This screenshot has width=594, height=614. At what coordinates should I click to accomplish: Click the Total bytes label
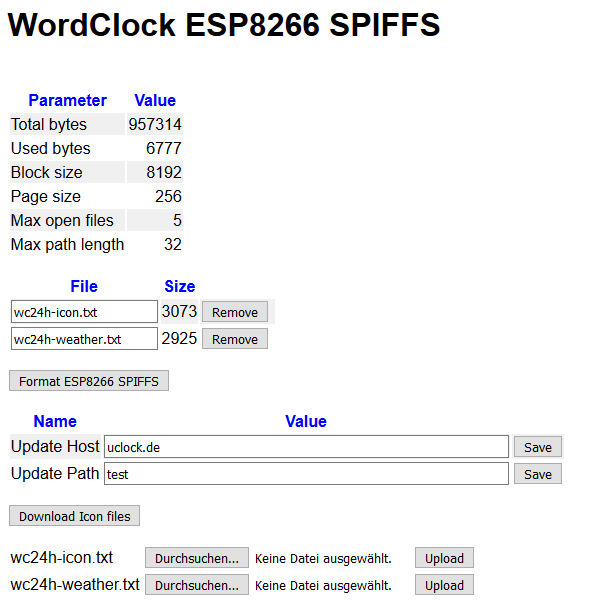tap(49, 125)
